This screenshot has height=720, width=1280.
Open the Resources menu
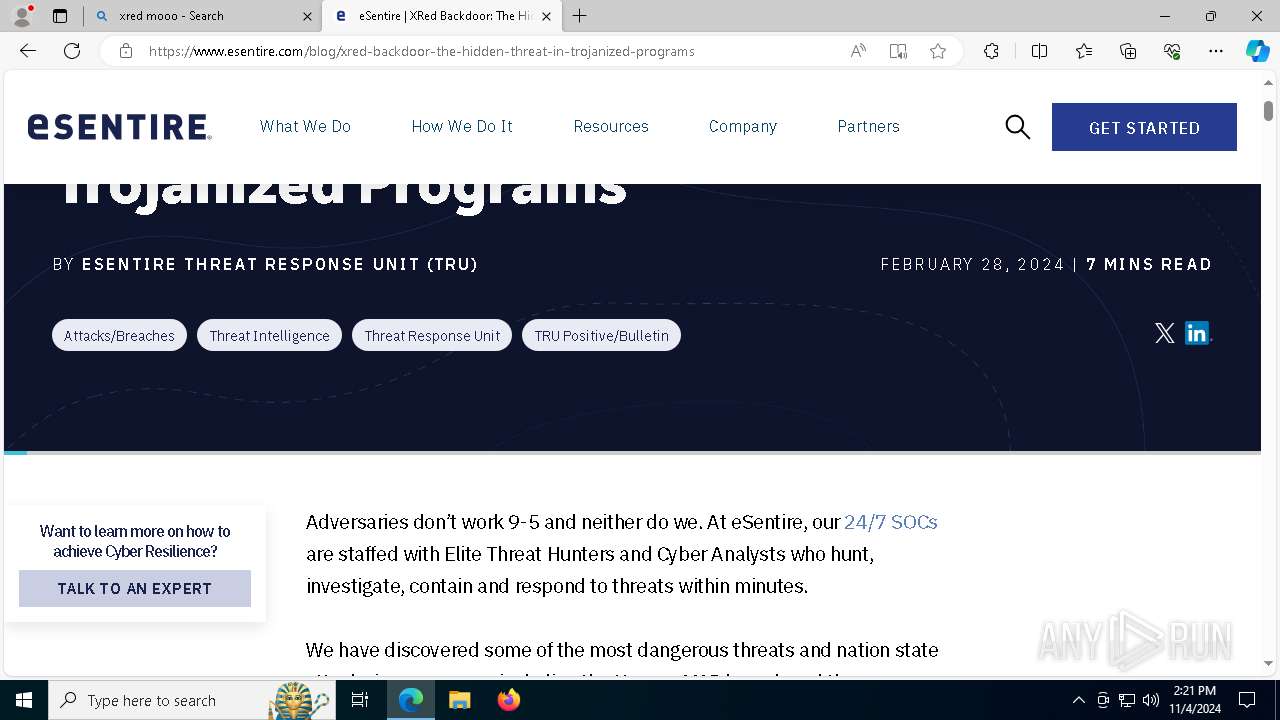click(x=611, y=126)
